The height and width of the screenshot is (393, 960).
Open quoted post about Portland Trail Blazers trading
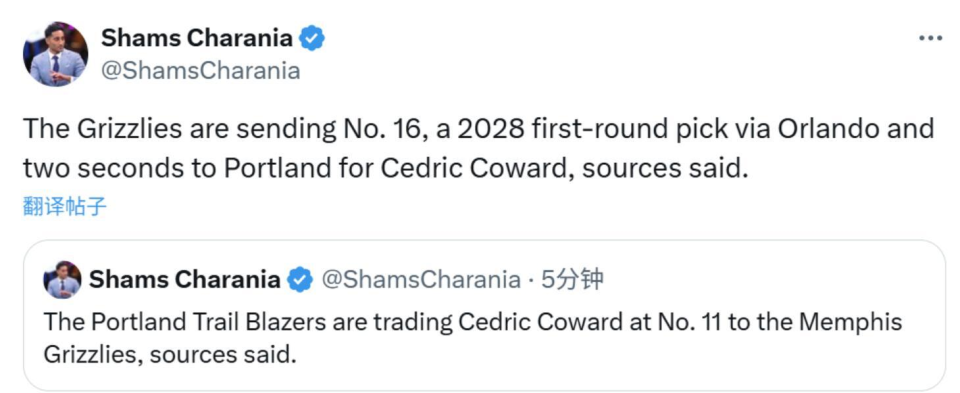pyautogui.click(x=484, y=315)
